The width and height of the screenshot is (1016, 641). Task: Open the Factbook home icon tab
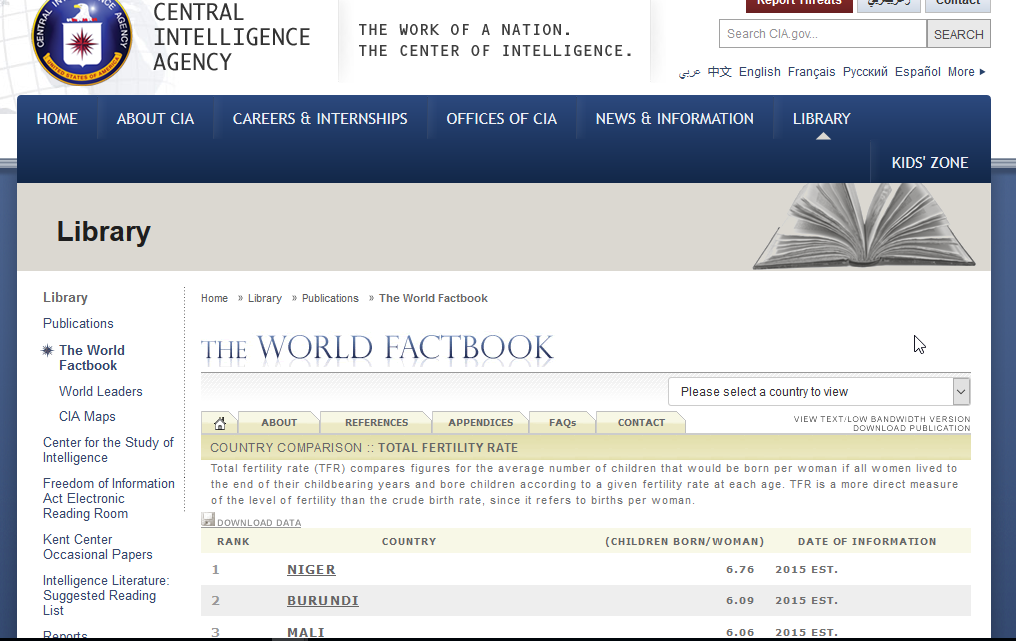[220, 423]
